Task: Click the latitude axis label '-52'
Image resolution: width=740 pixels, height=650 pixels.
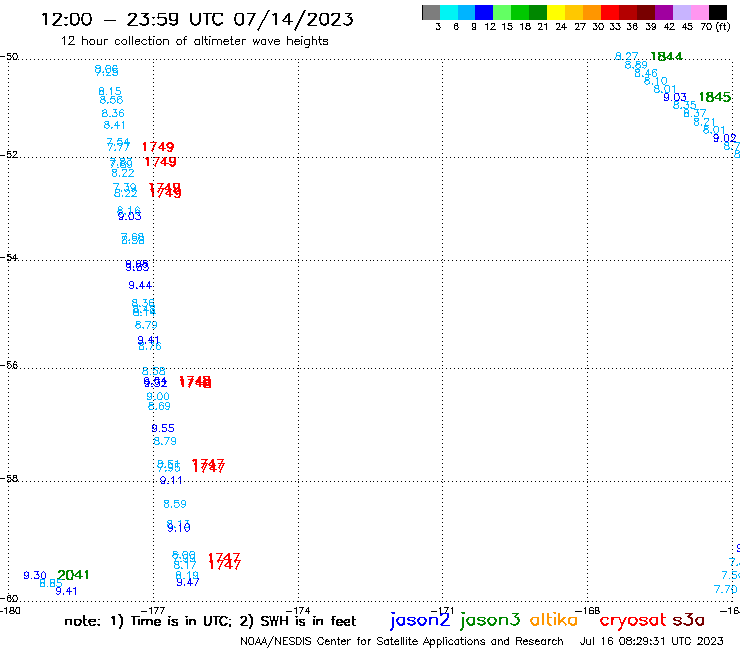Action: [x=9, y=154]
